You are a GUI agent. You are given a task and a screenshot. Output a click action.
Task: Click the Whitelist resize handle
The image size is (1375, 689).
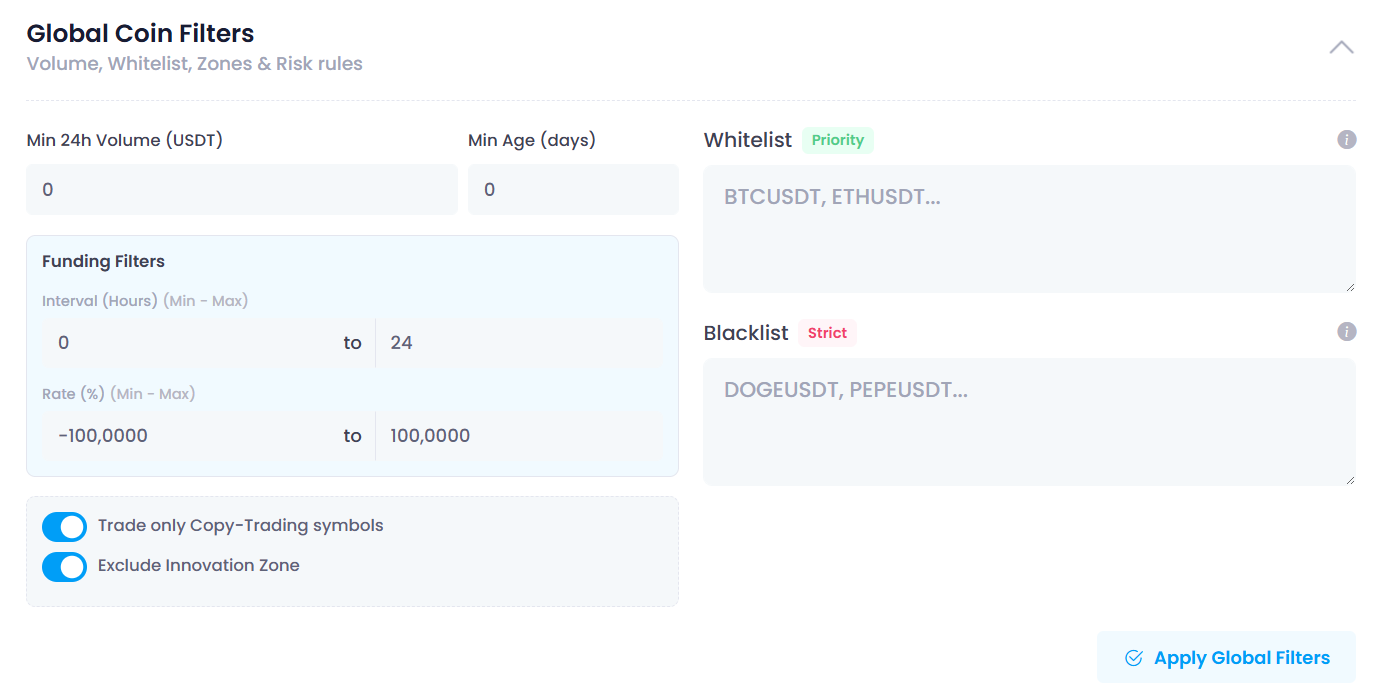point(1350,287)
